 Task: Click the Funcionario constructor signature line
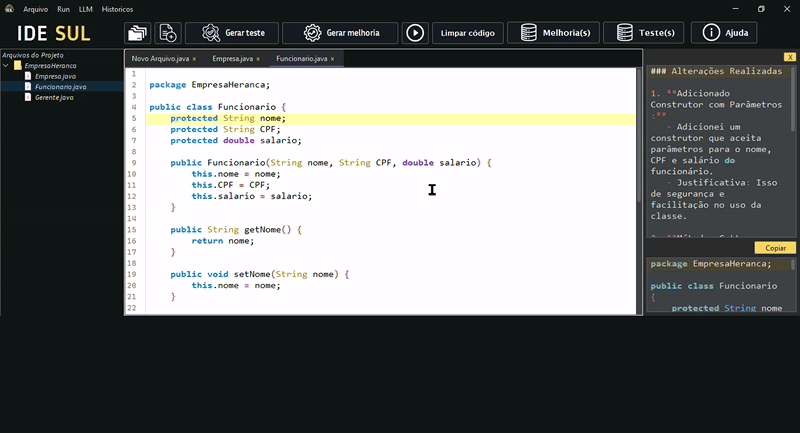(x=331, y=163)
